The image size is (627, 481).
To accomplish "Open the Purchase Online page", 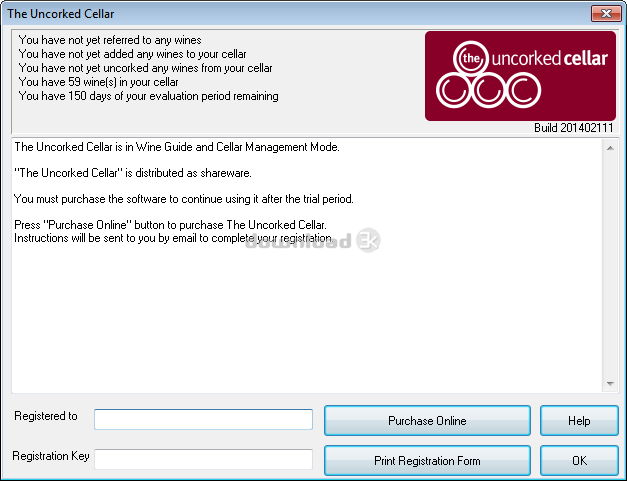I will pyautogui.click(x=427, y=421).
